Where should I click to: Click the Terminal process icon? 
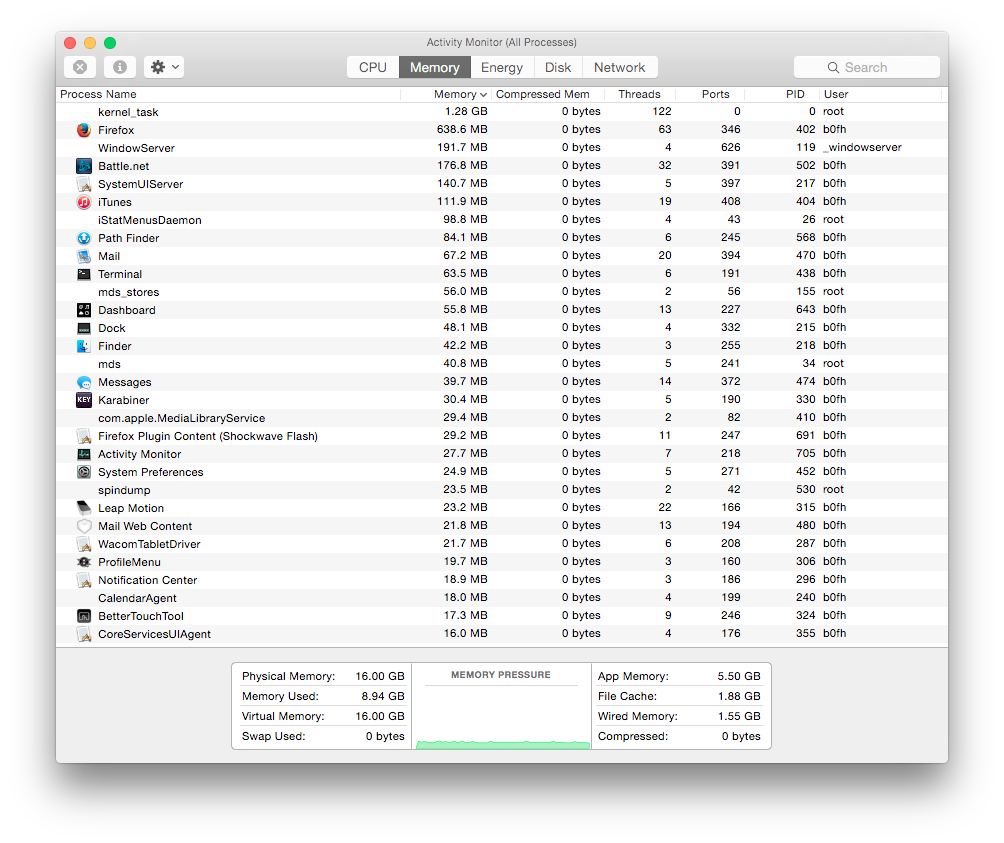84,274
